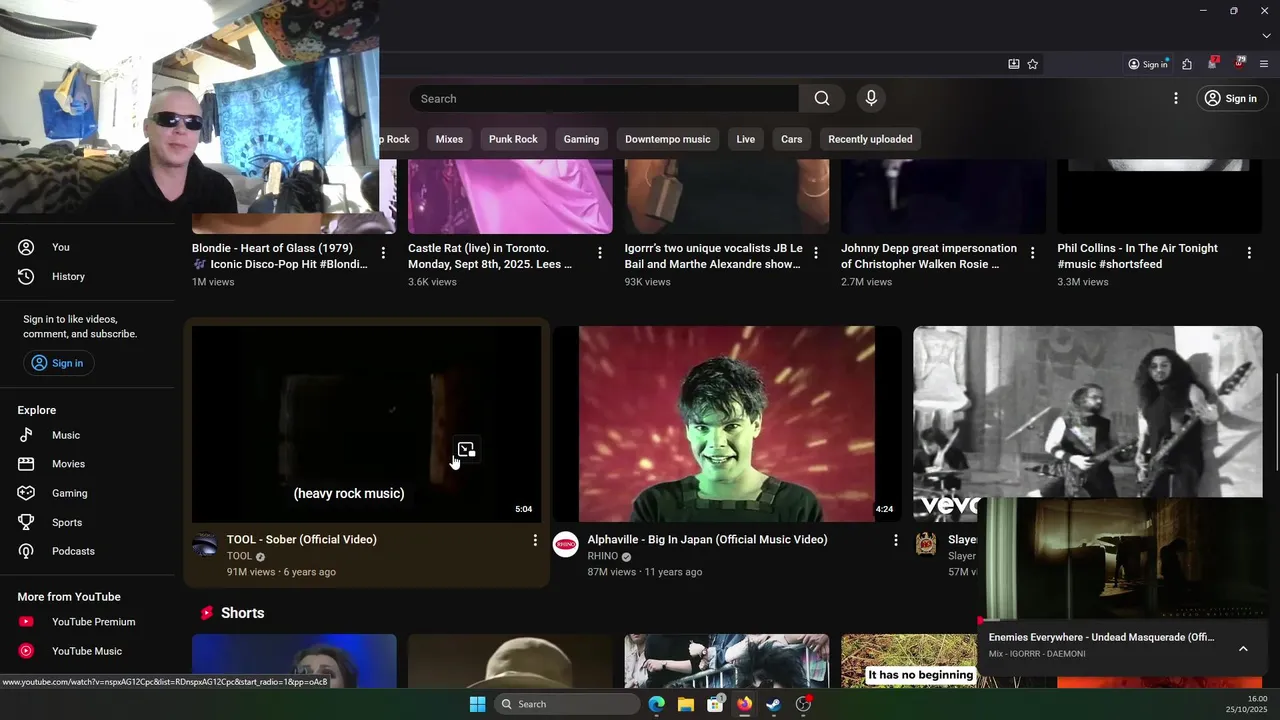Open options for Blondie Heart of Glass short

coord(383,253)
